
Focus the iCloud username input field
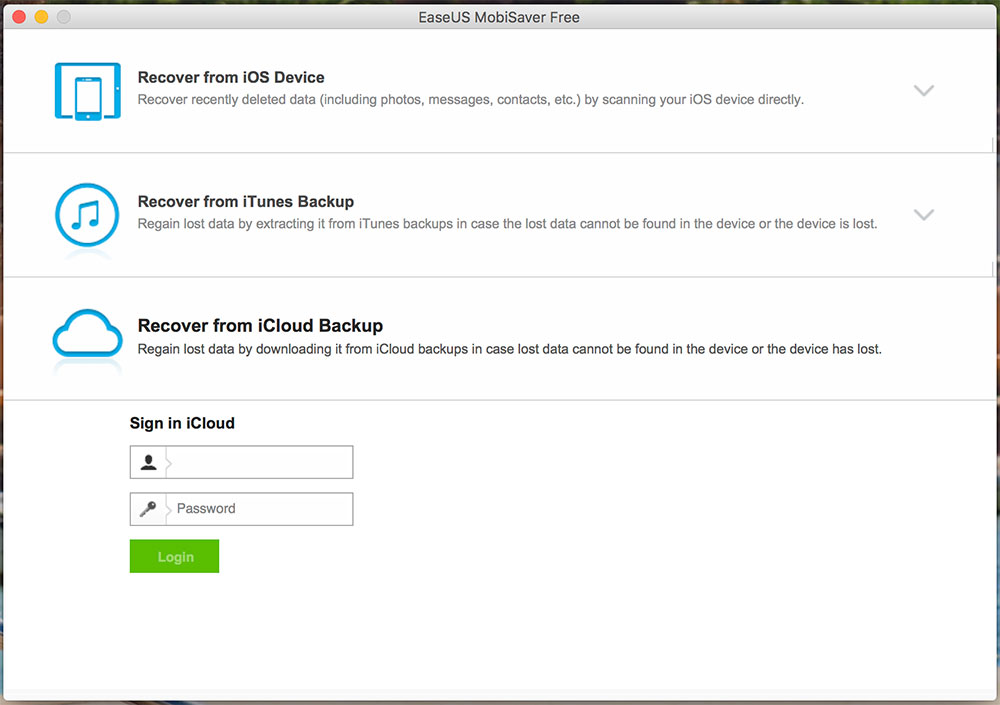tap(241, 462)
